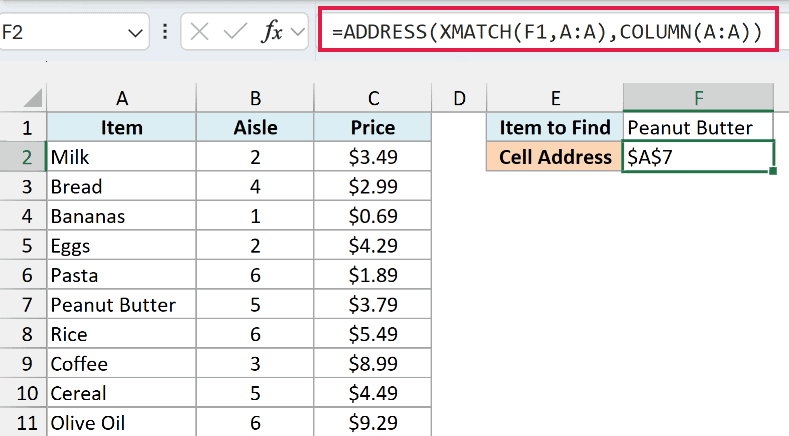Select the $A$7 result cell

(x=698, y=157)
